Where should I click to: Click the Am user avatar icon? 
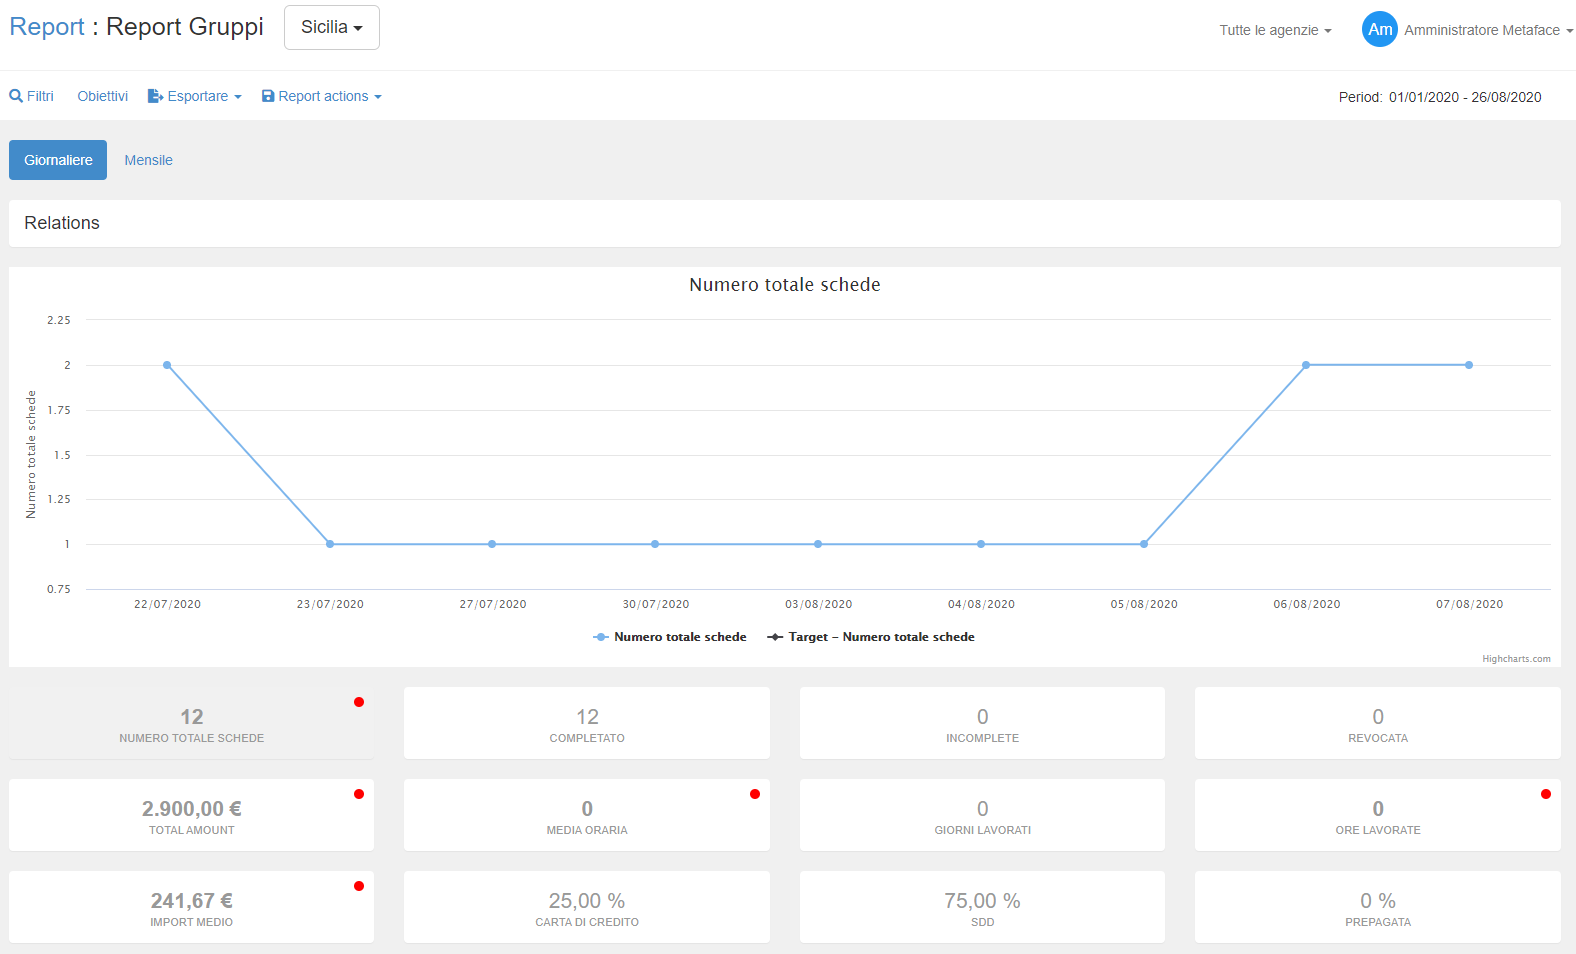(x=1379, y=30)
